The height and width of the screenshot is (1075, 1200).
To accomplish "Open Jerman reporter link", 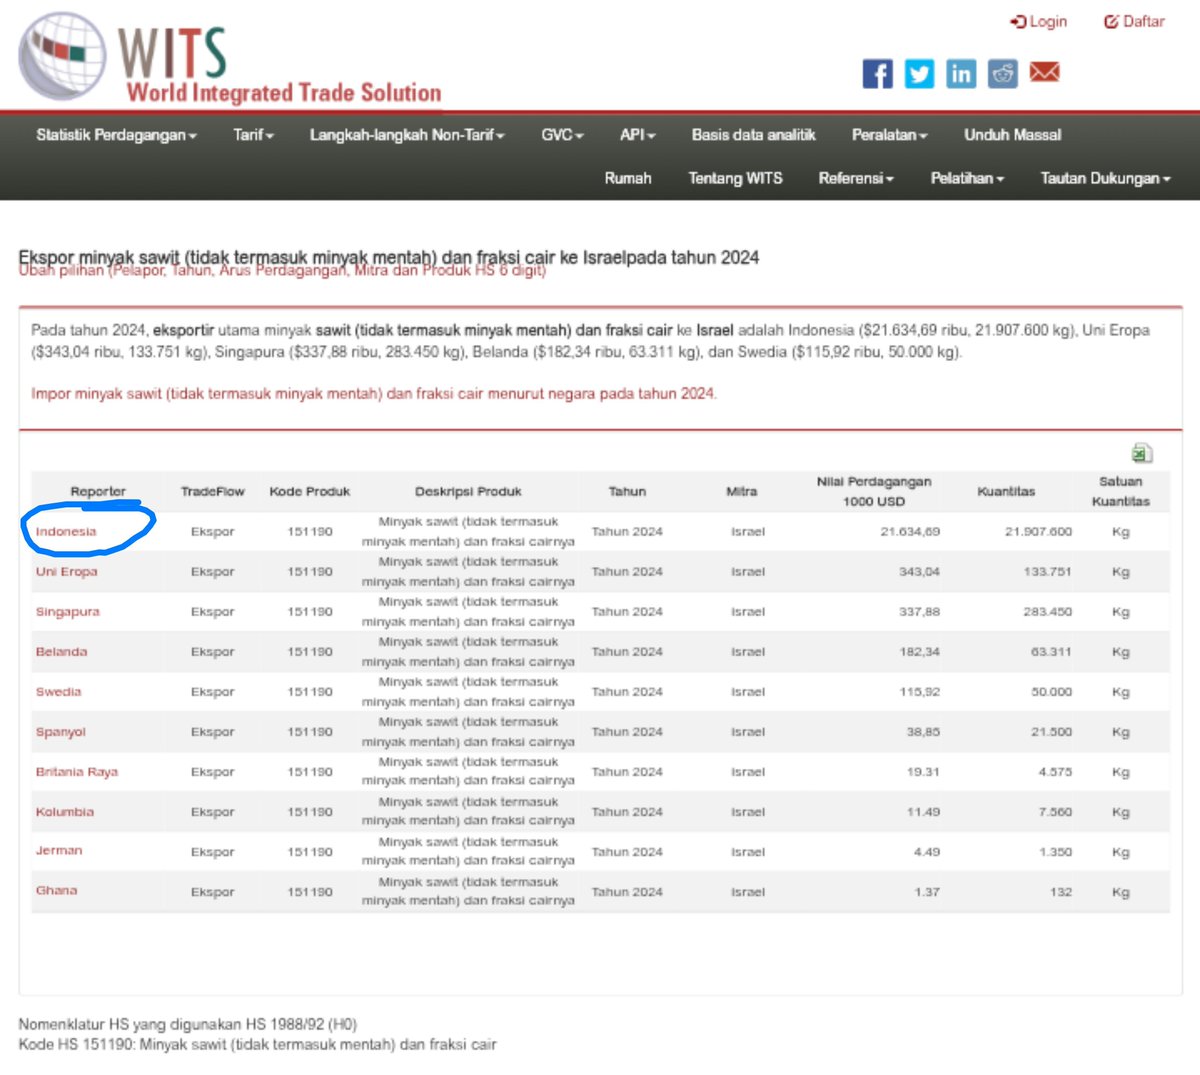I will (59, 851).
